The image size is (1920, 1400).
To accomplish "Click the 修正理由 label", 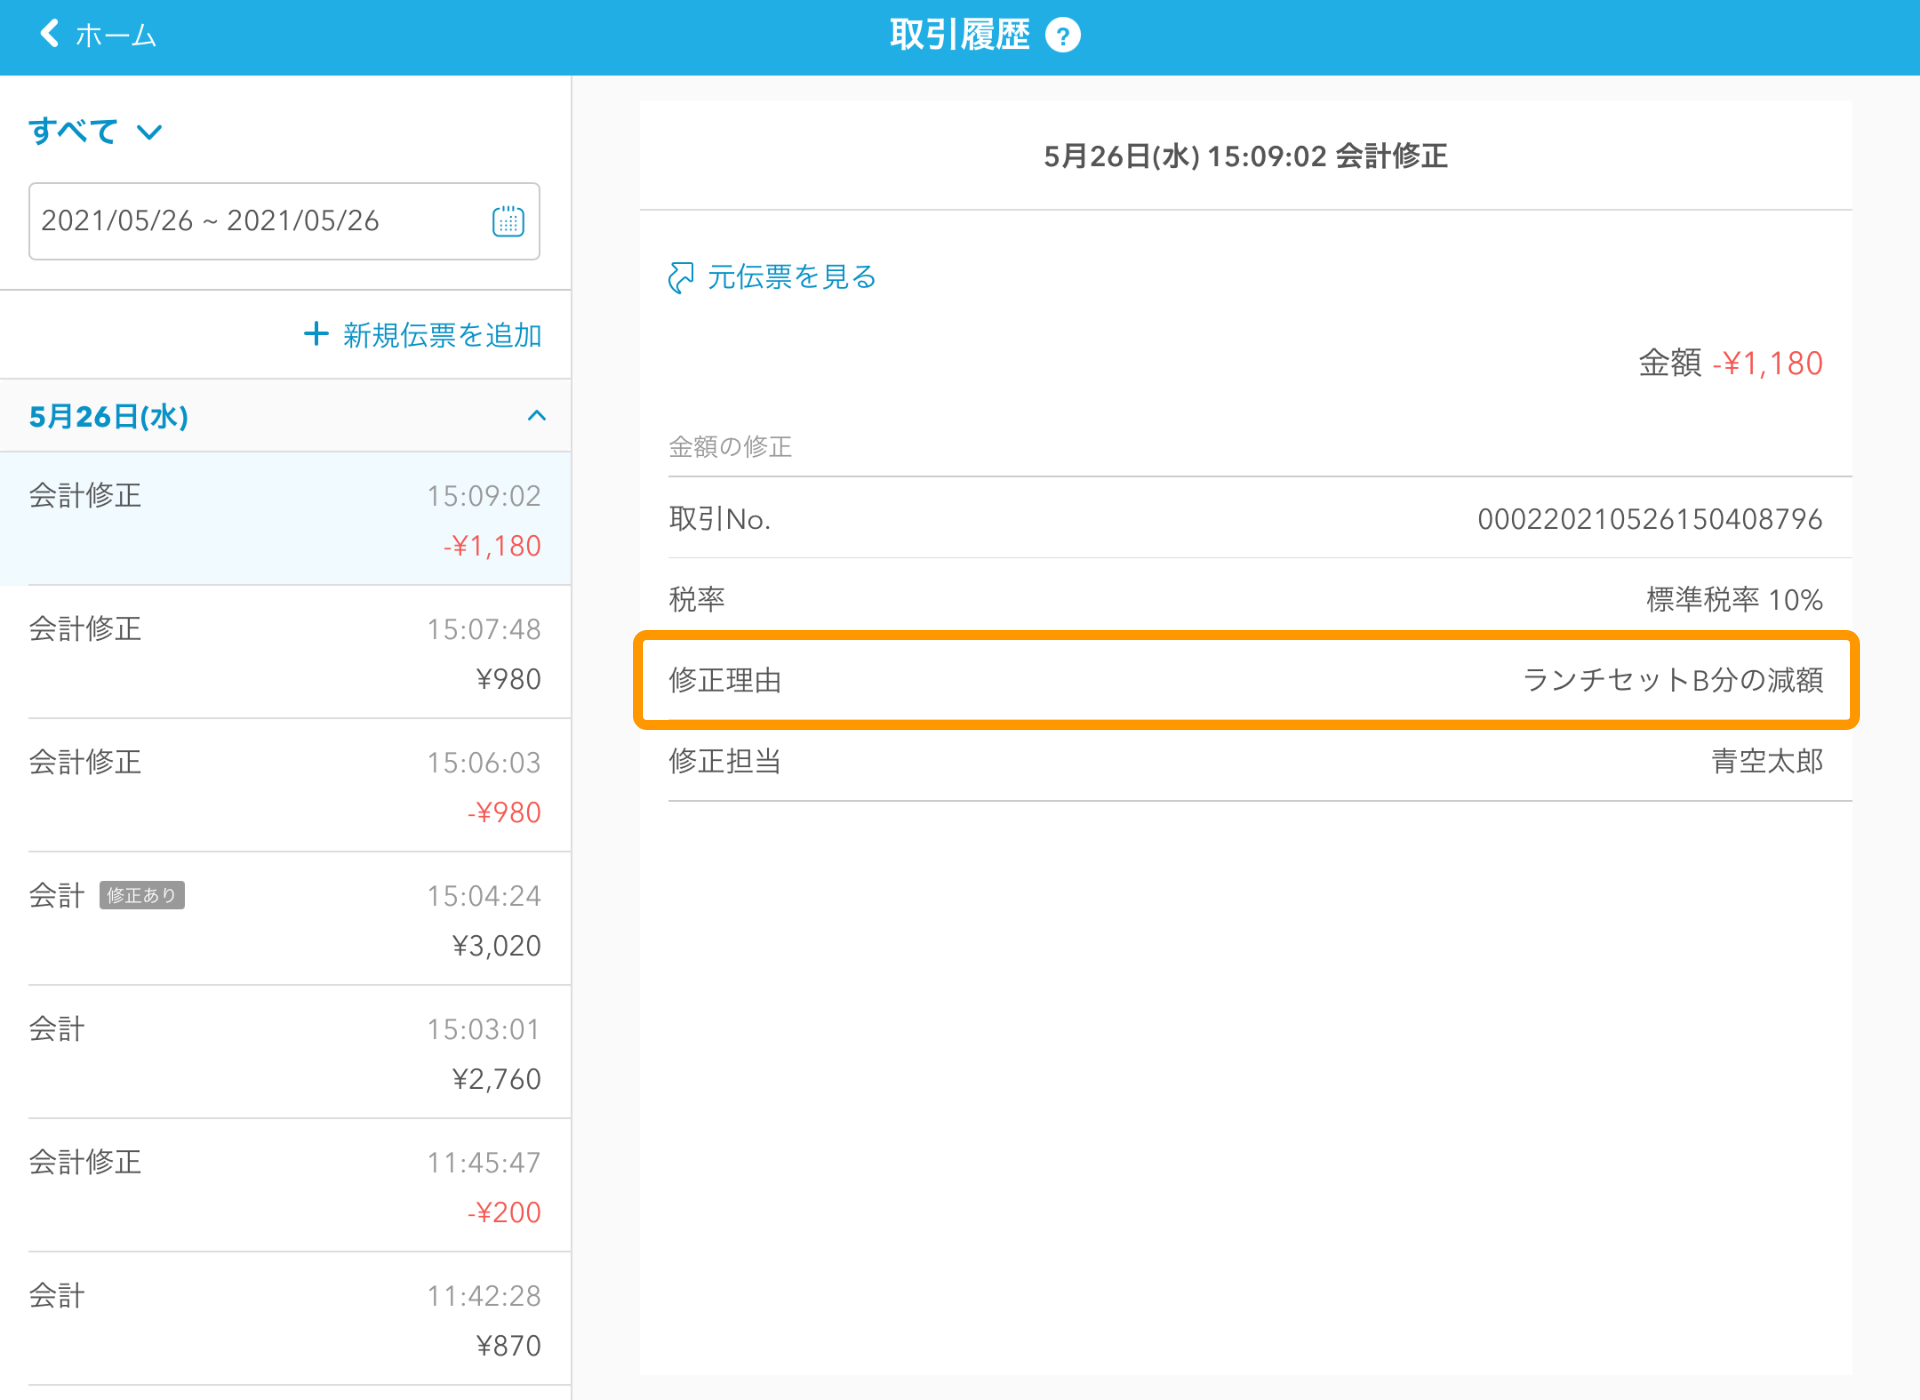I will [x=725, y=680].
